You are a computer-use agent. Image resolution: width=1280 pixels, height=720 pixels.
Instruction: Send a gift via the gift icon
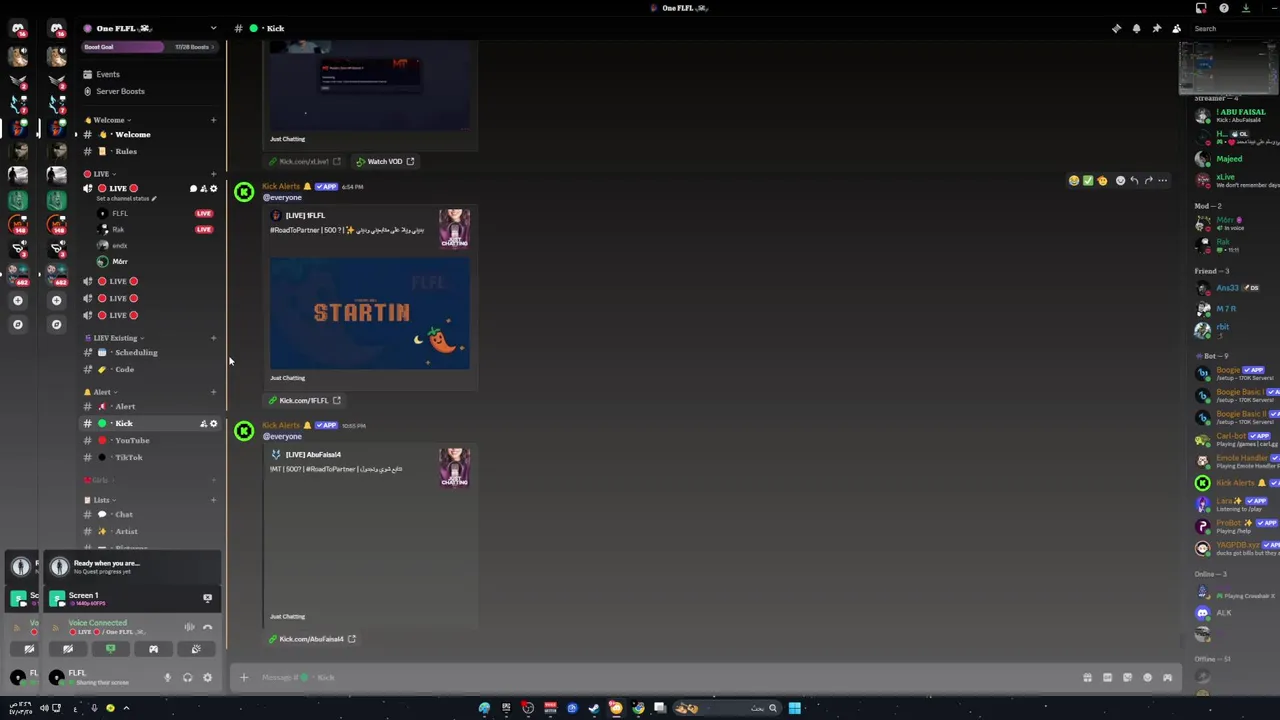(1087, 677)
